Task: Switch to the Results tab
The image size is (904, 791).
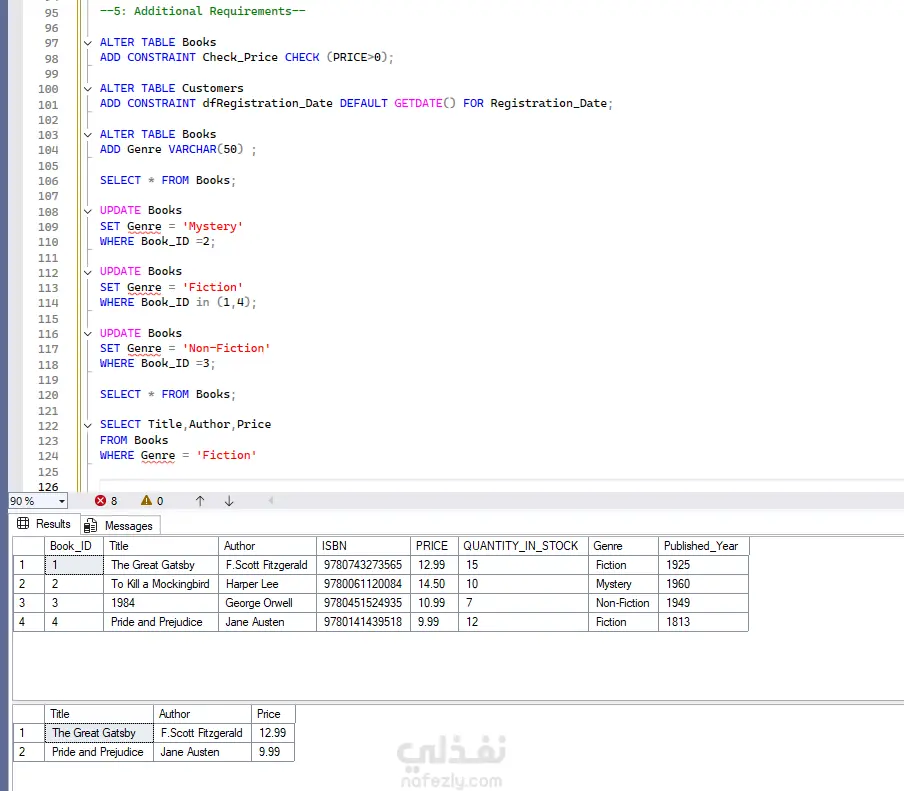Action: click(x=44, y=524)
